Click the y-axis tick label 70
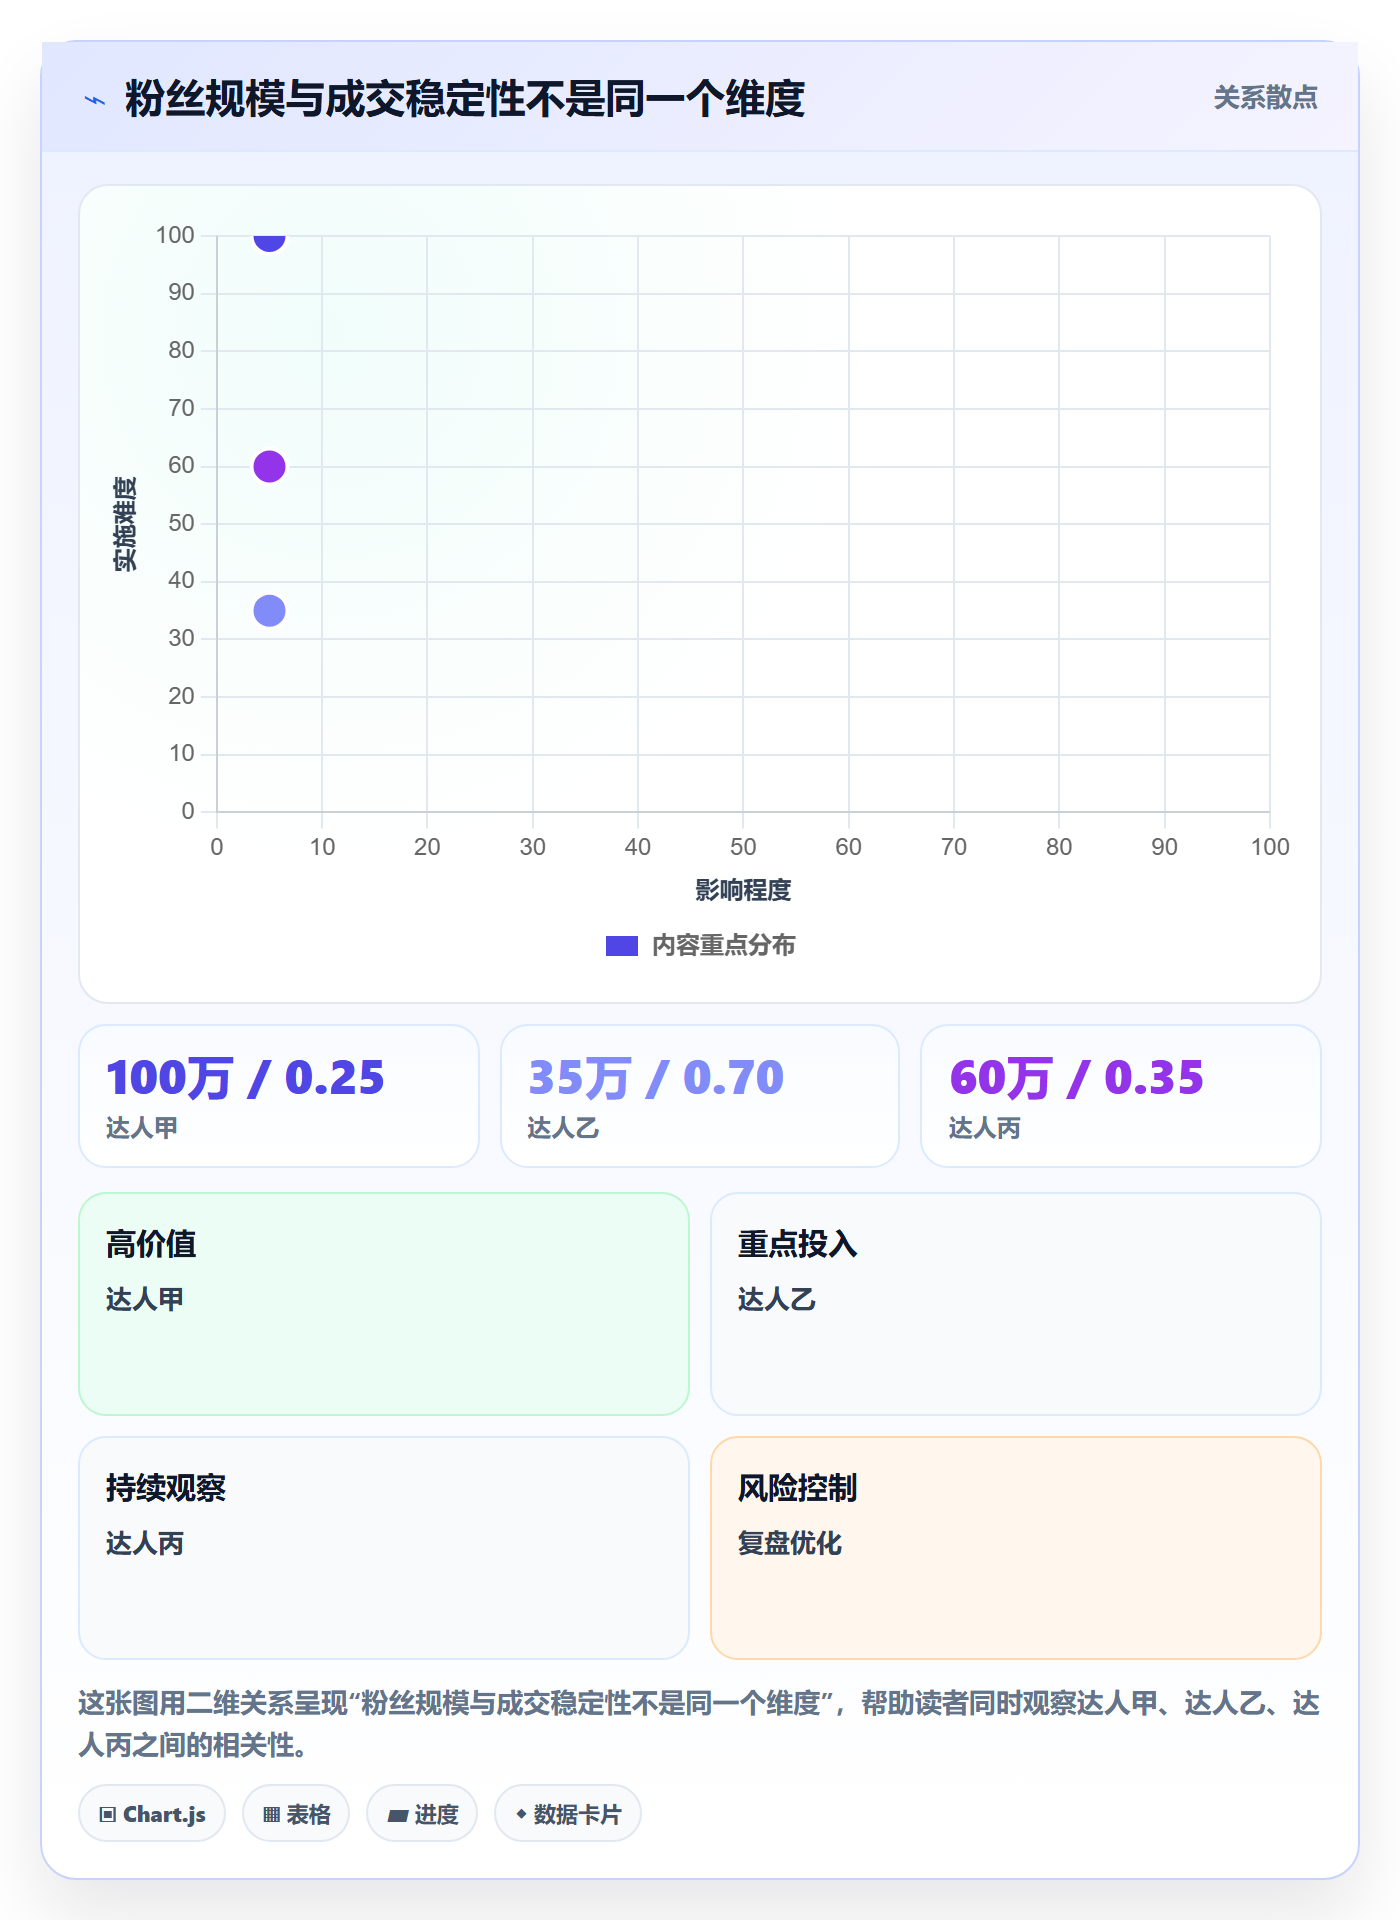1400x1920 pixels. point(181,408)
